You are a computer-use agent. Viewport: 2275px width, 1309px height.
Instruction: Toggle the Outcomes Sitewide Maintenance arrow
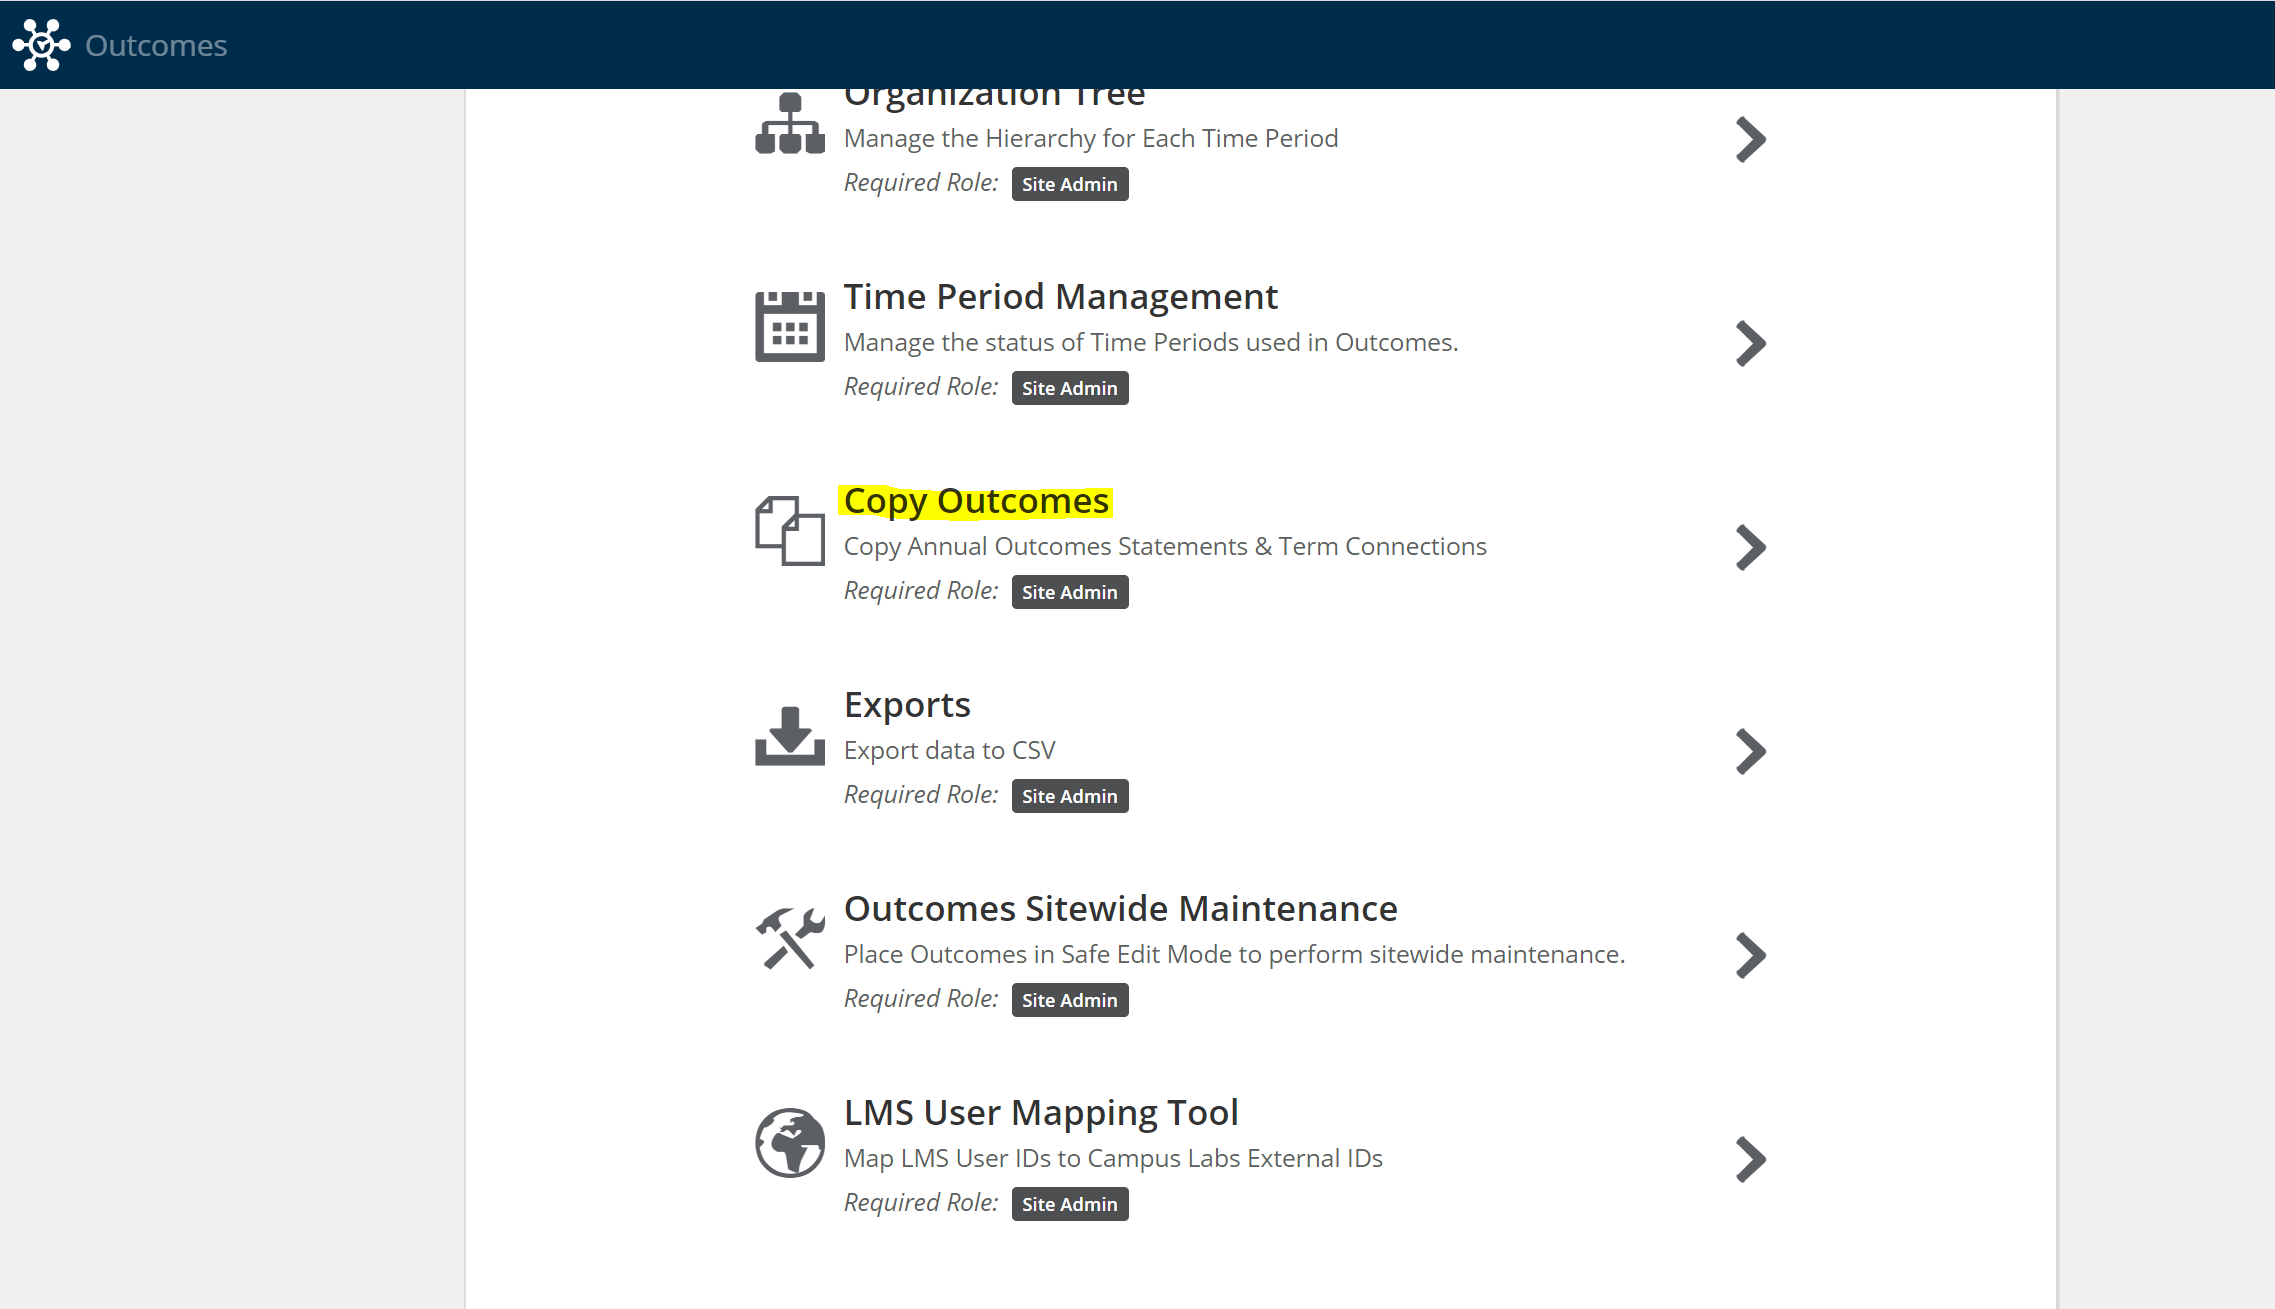pos(1752,954)
